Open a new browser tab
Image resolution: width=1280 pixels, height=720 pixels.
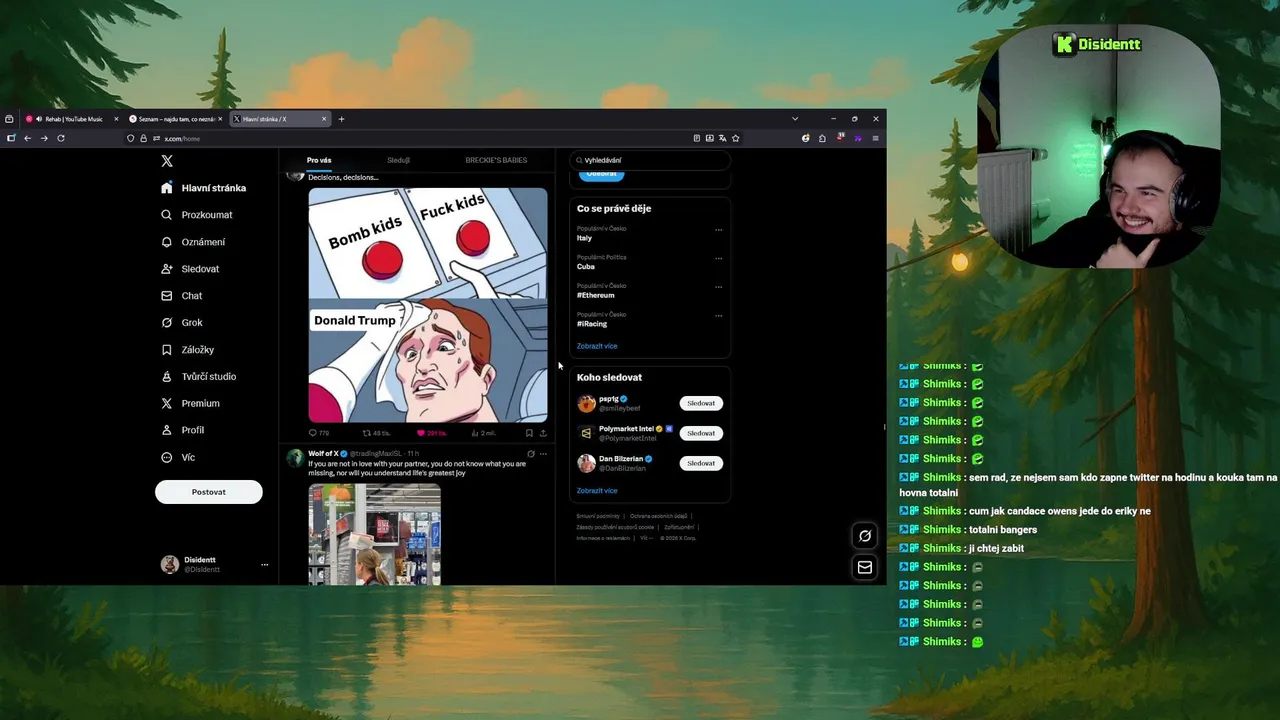[x=341, y=119]
